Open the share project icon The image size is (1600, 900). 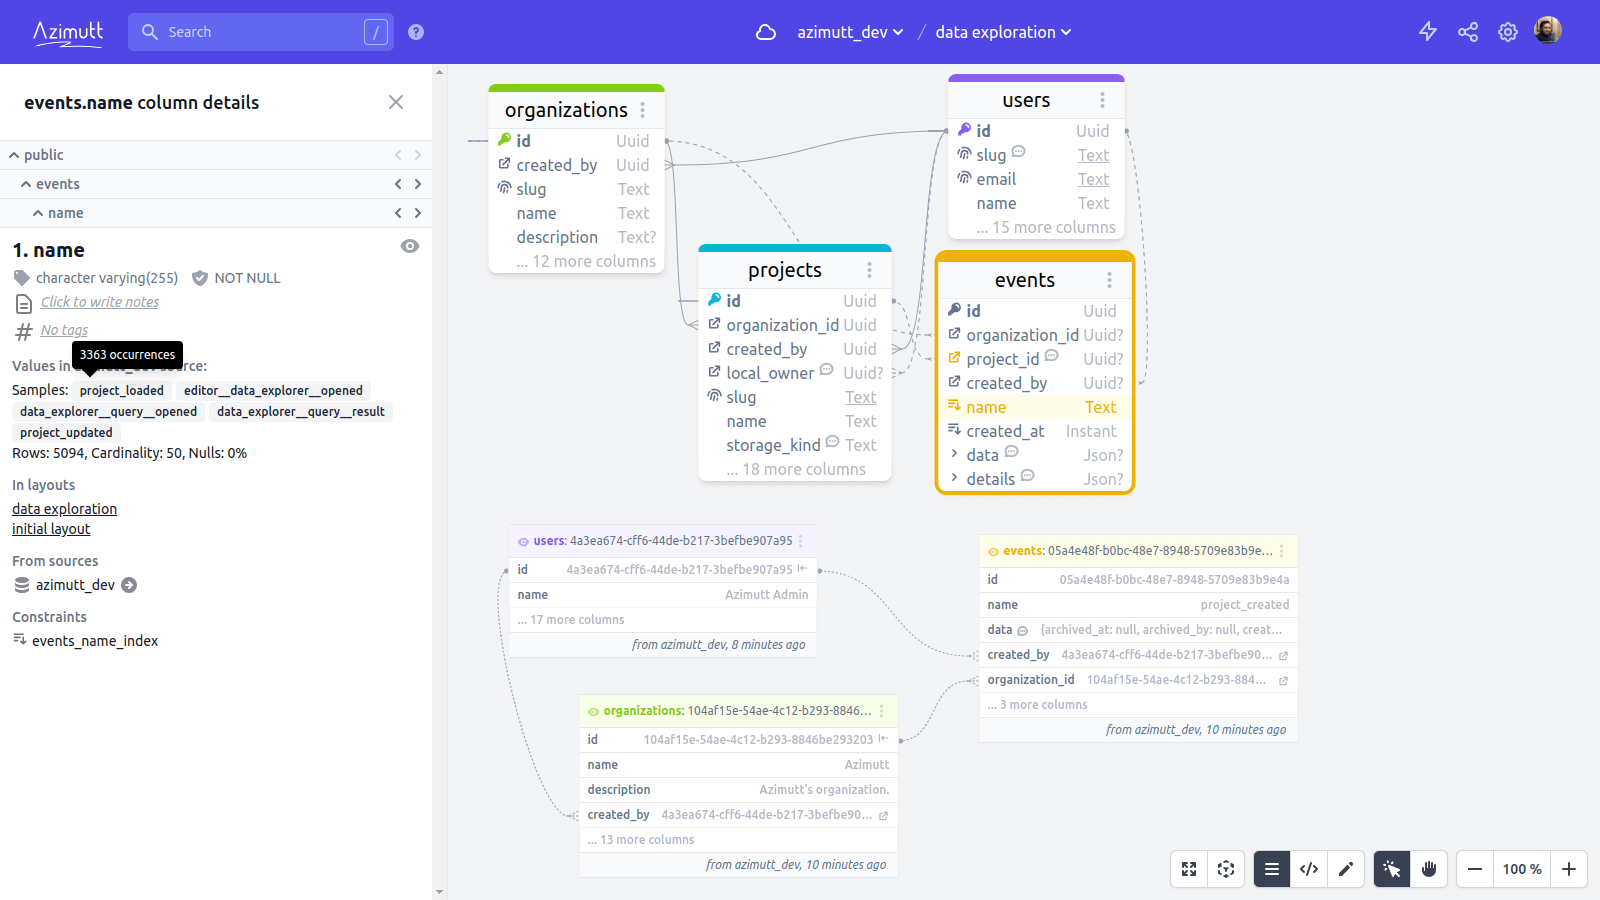(x=1468, y=32)
